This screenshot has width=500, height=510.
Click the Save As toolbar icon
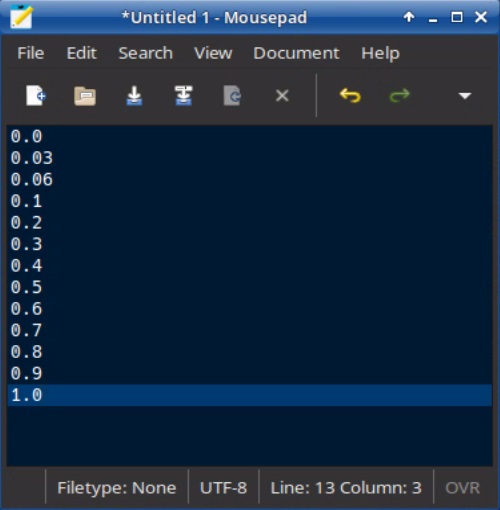(x=183, y=96)
